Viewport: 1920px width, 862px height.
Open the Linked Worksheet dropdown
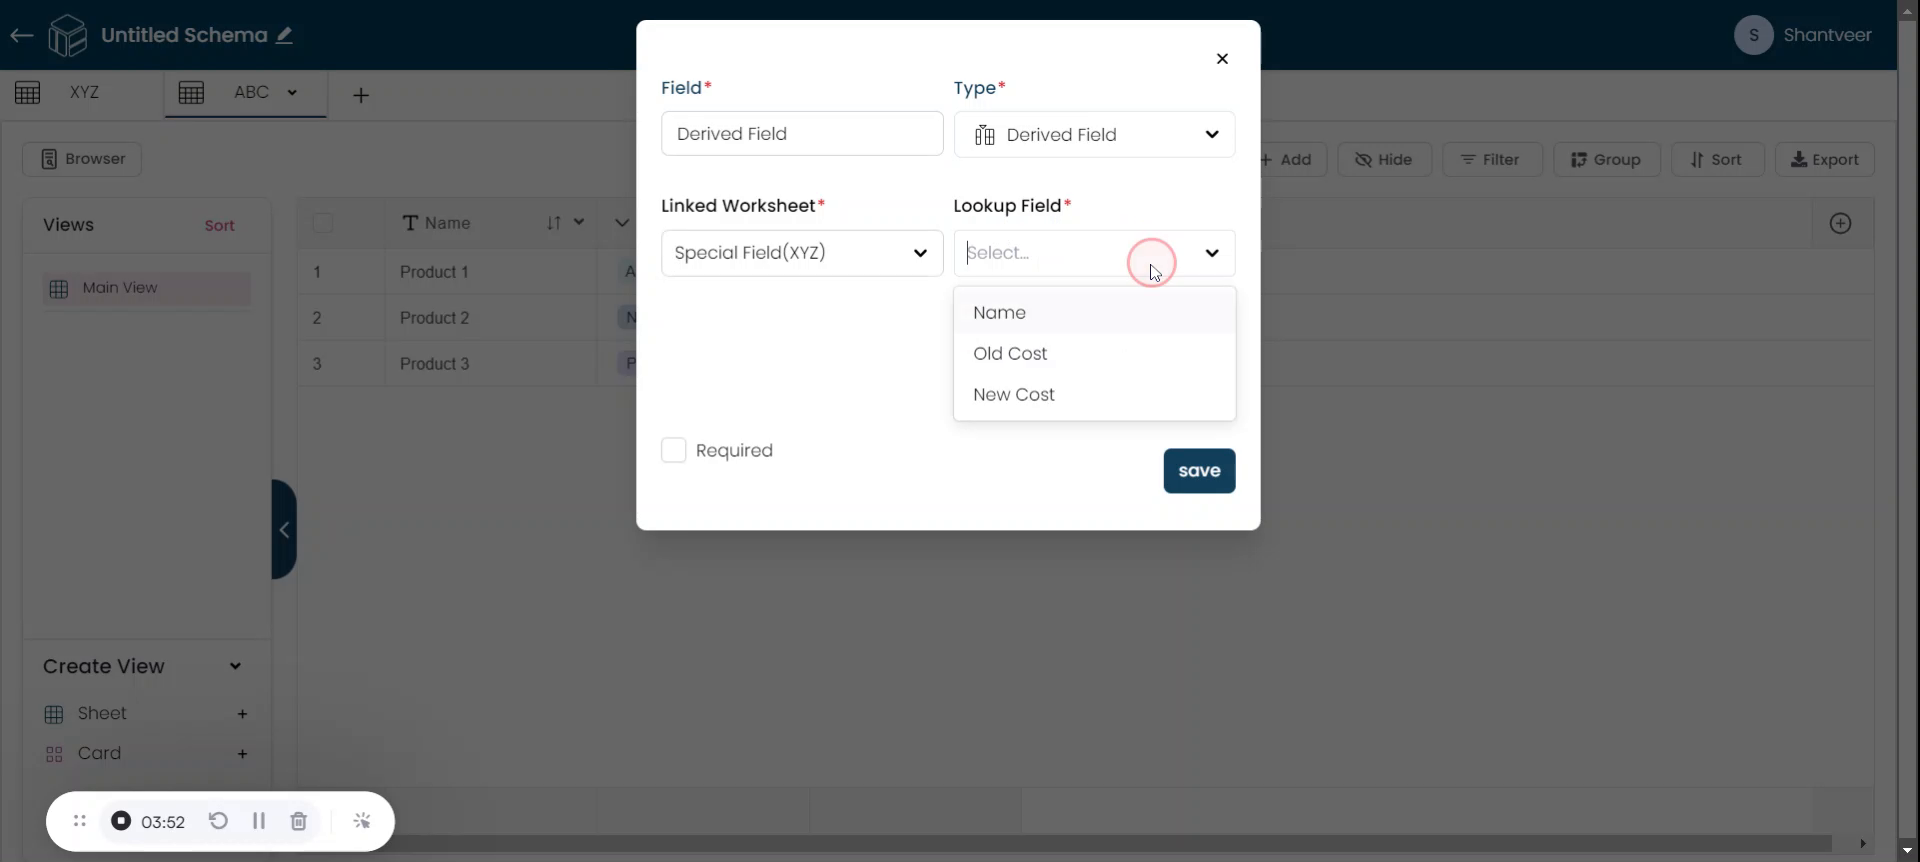pyautogui.click(x=801, y=253)
